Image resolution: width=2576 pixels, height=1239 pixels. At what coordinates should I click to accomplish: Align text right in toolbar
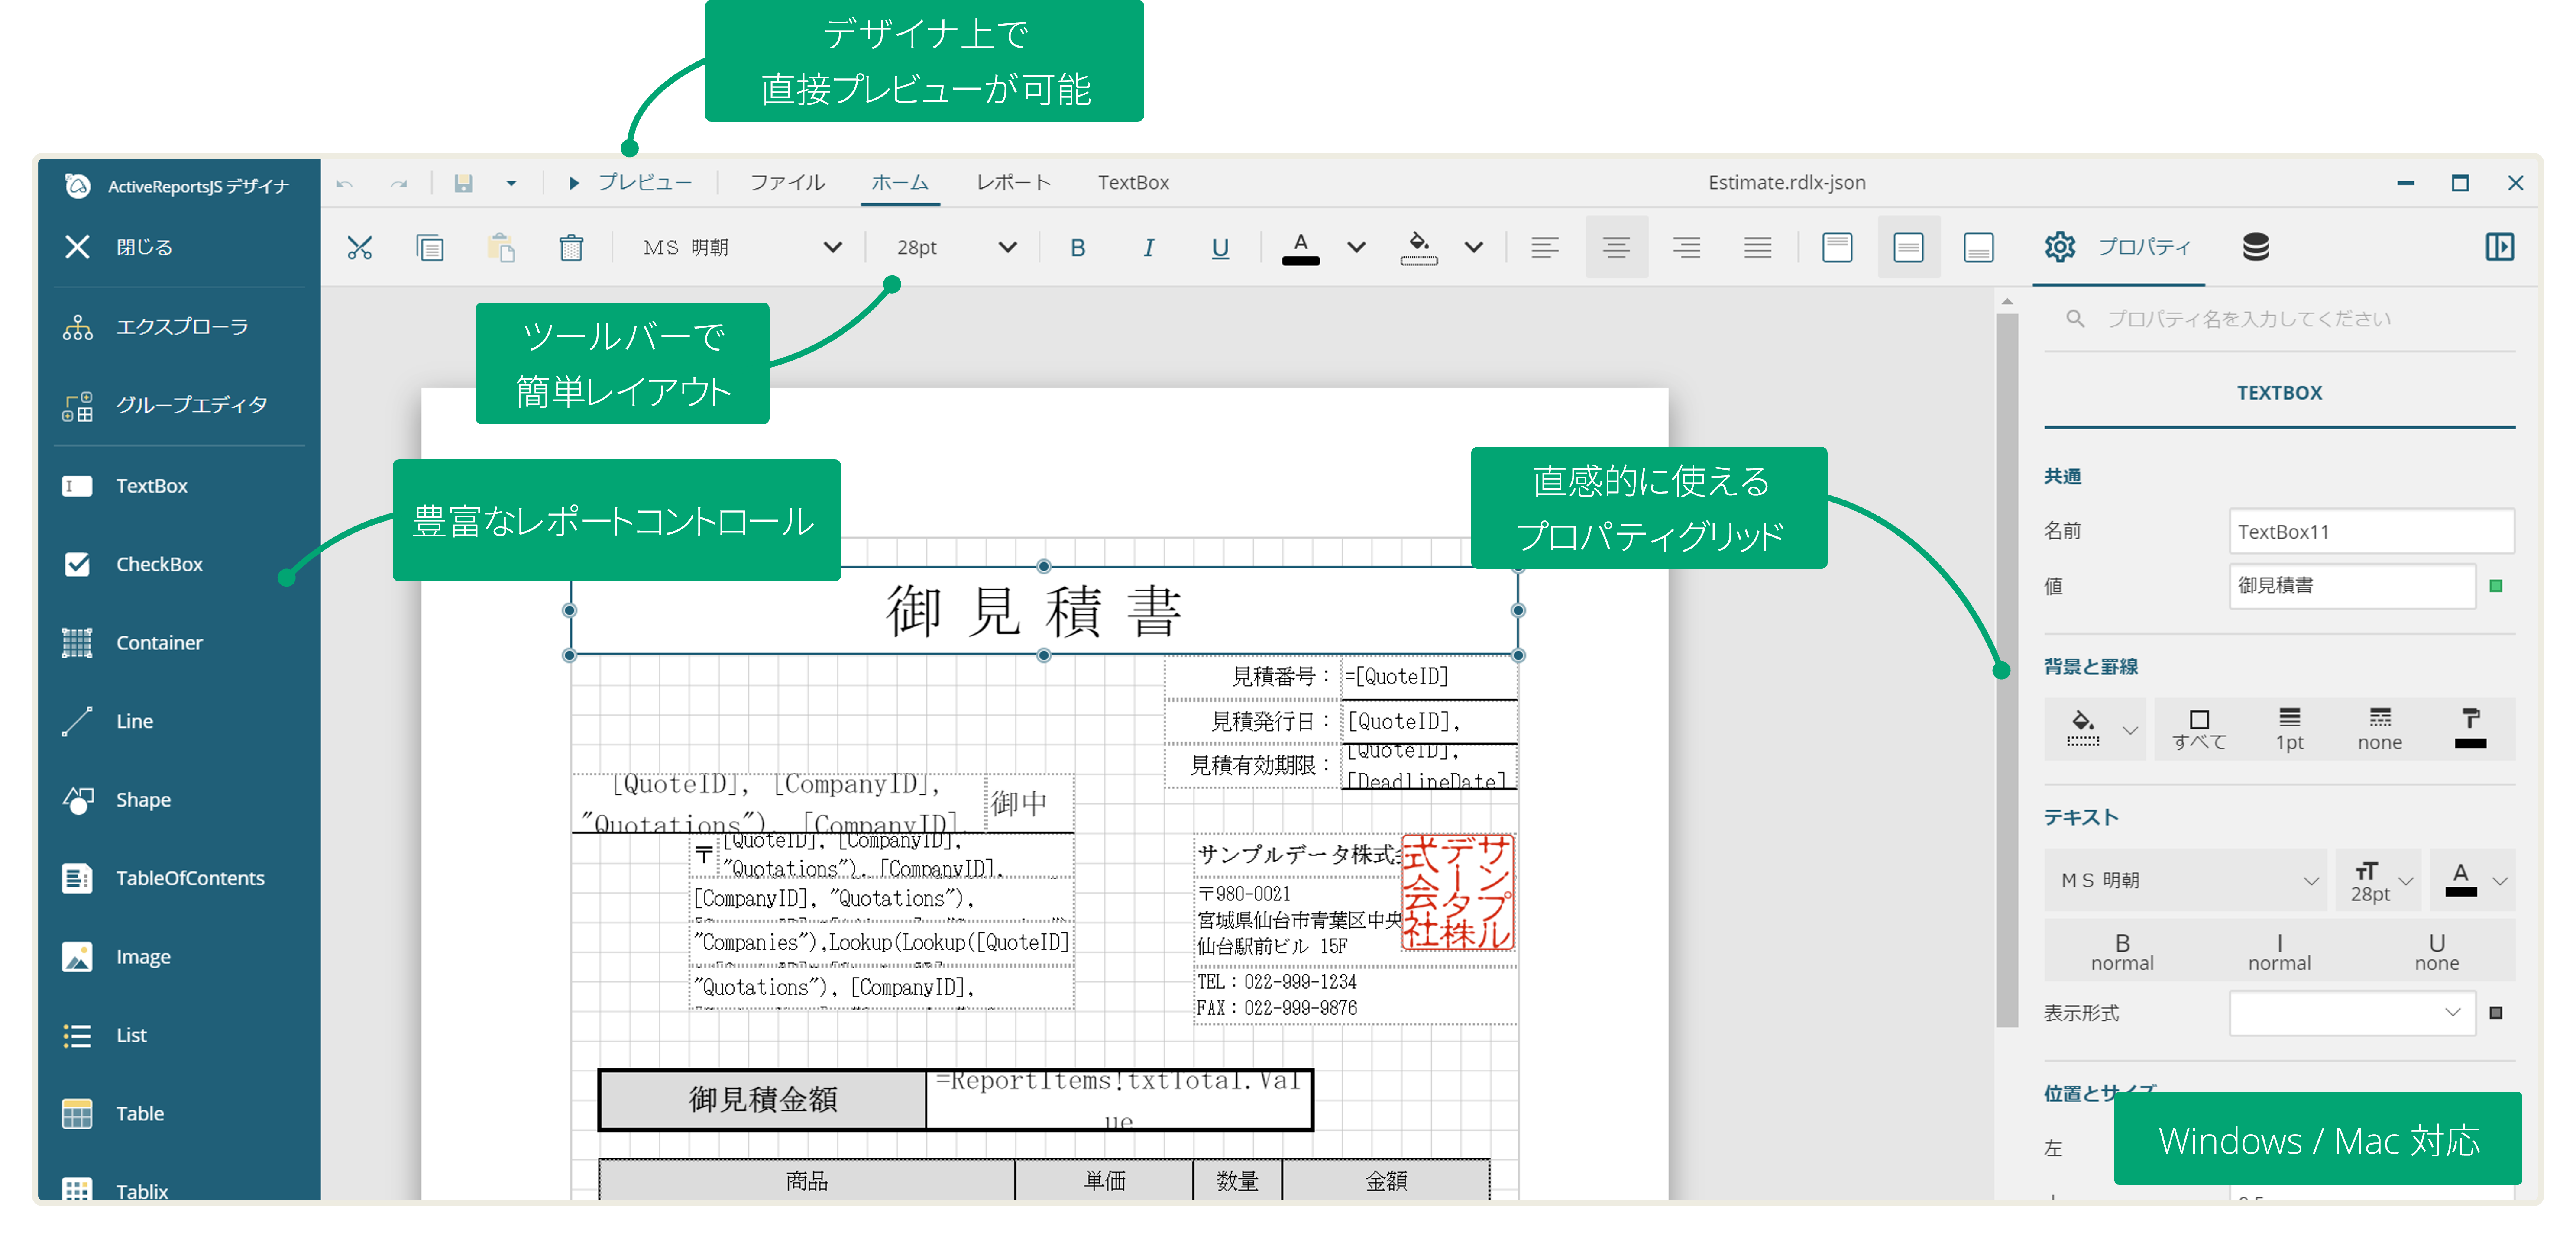click(x=1686, y=247)
